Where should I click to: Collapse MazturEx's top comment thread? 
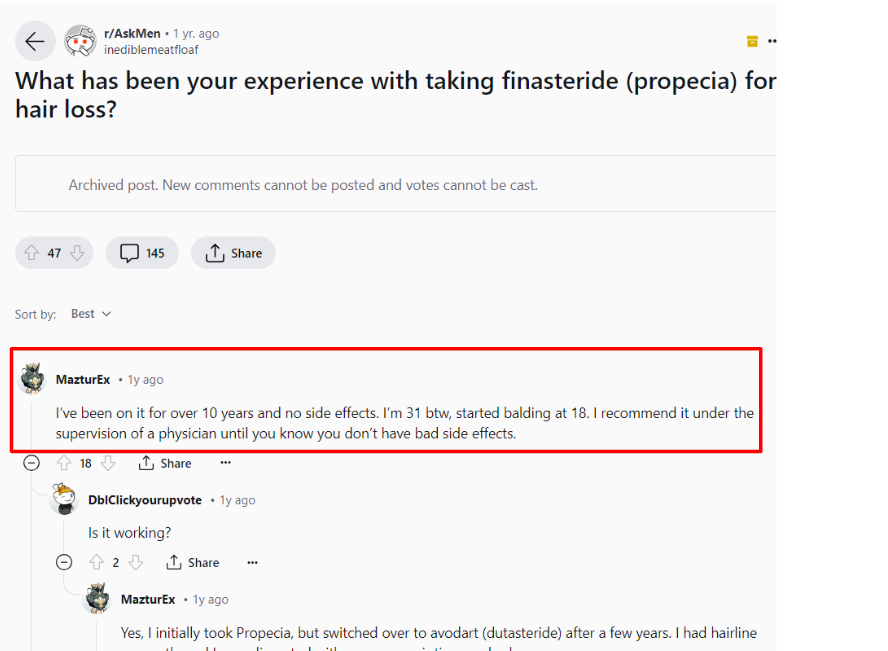(32, 463)
